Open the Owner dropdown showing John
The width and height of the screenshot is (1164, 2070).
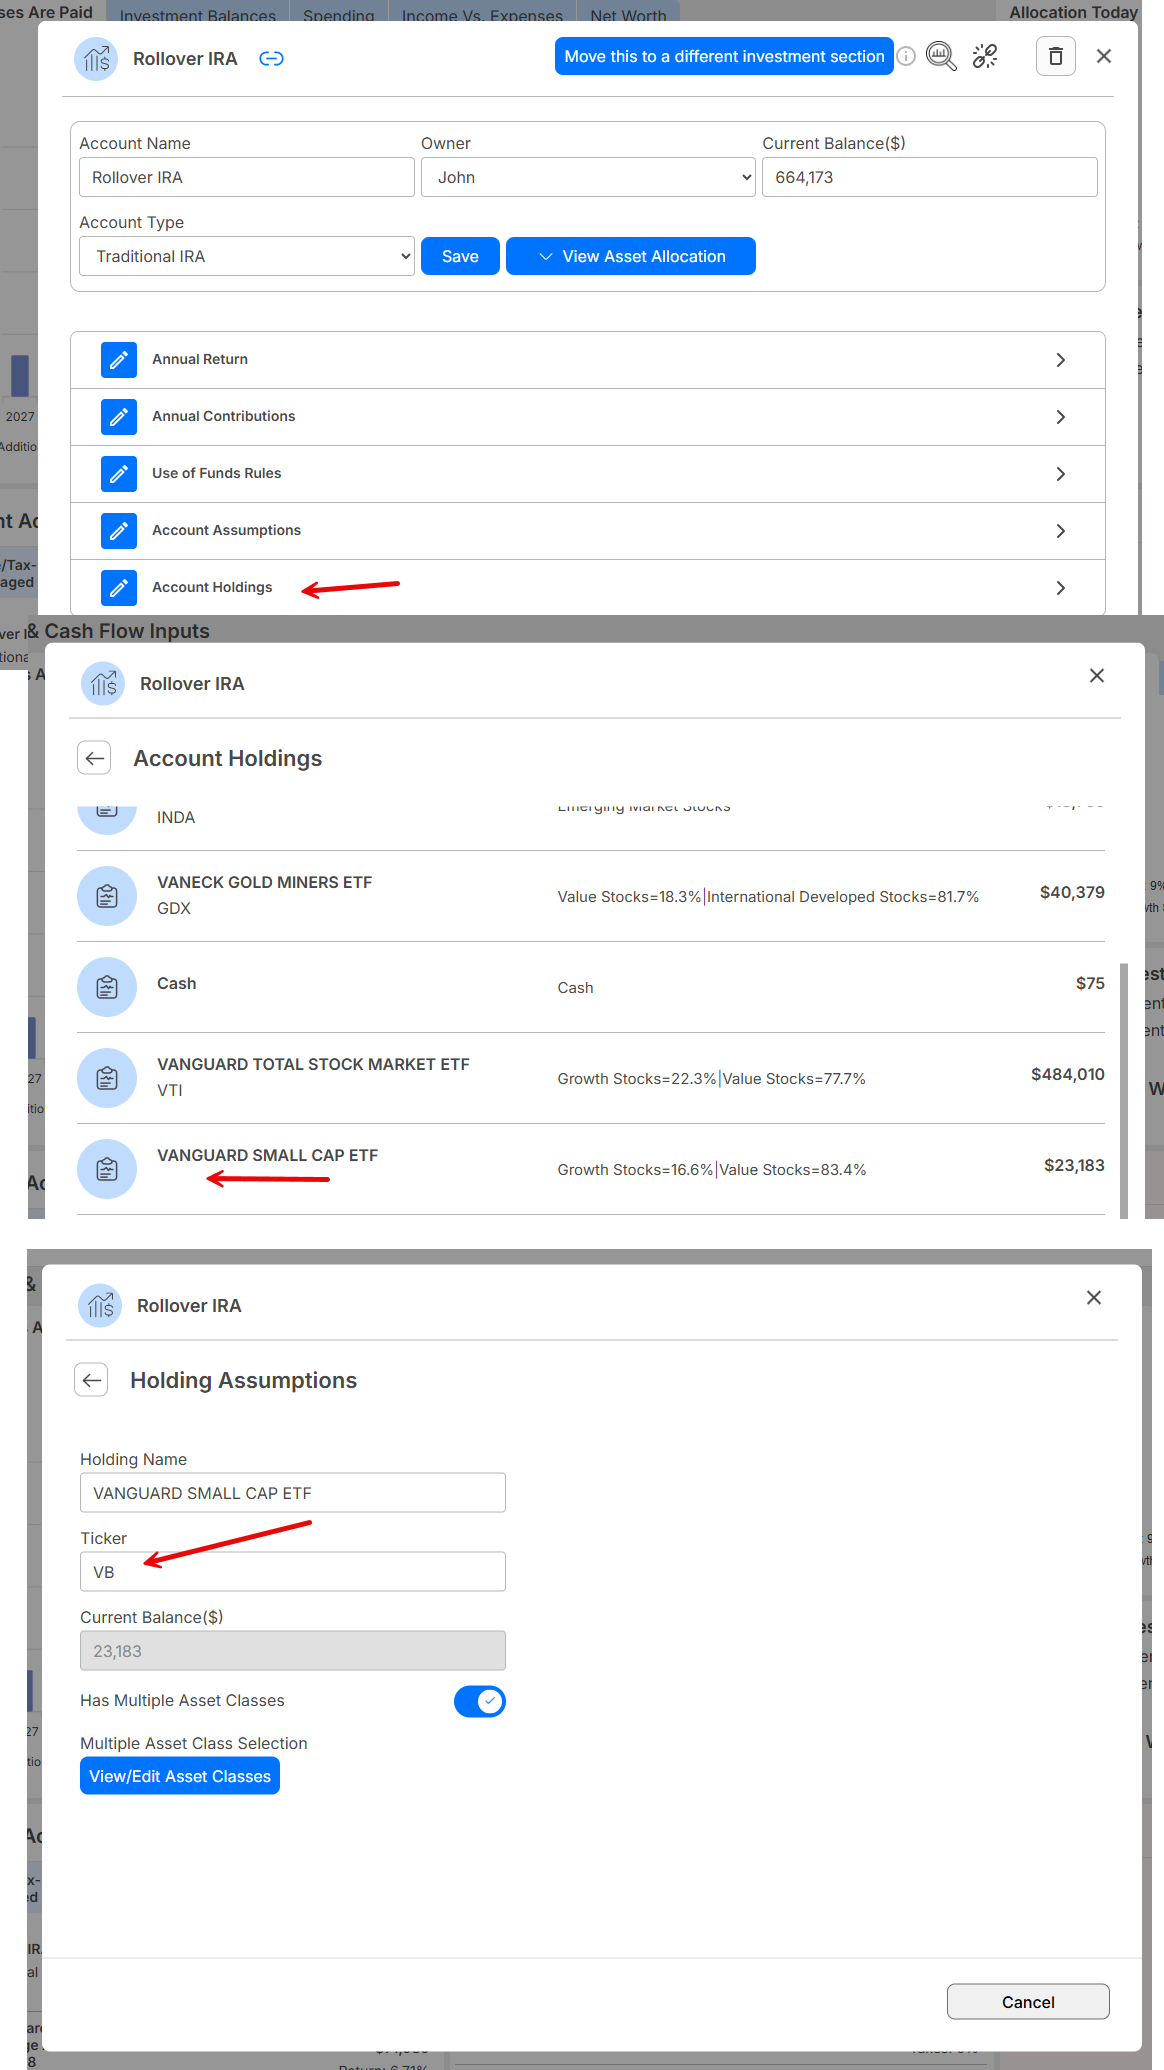click(x=588, y=177)
